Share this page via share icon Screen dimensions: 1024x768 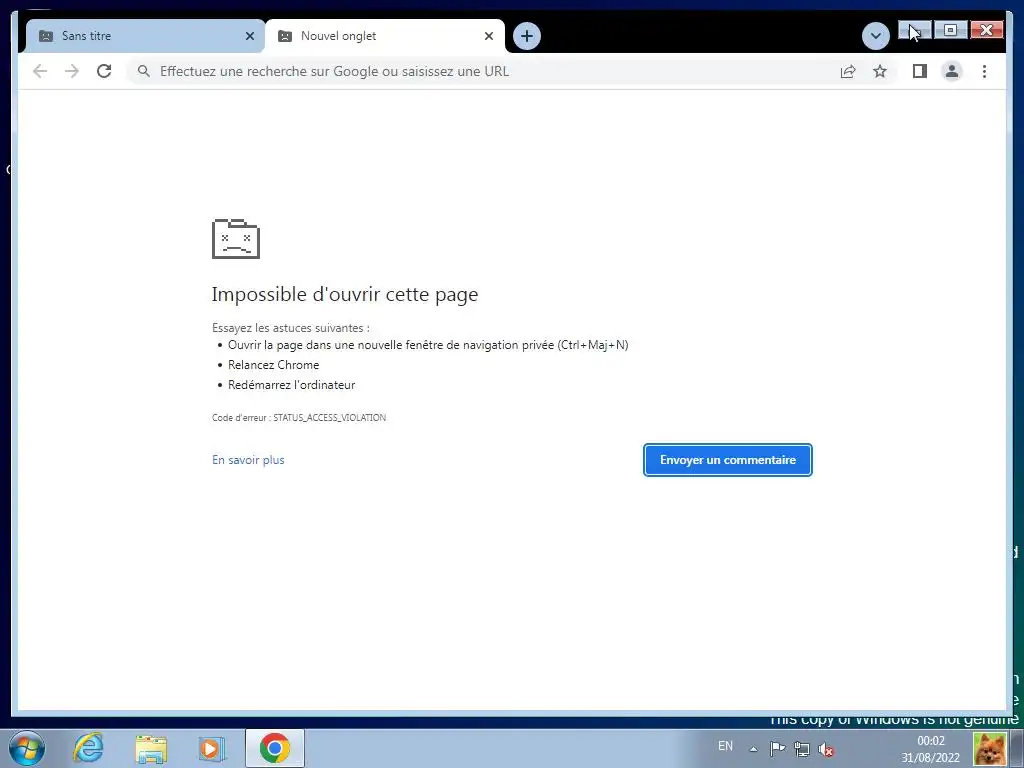[848, 71]
